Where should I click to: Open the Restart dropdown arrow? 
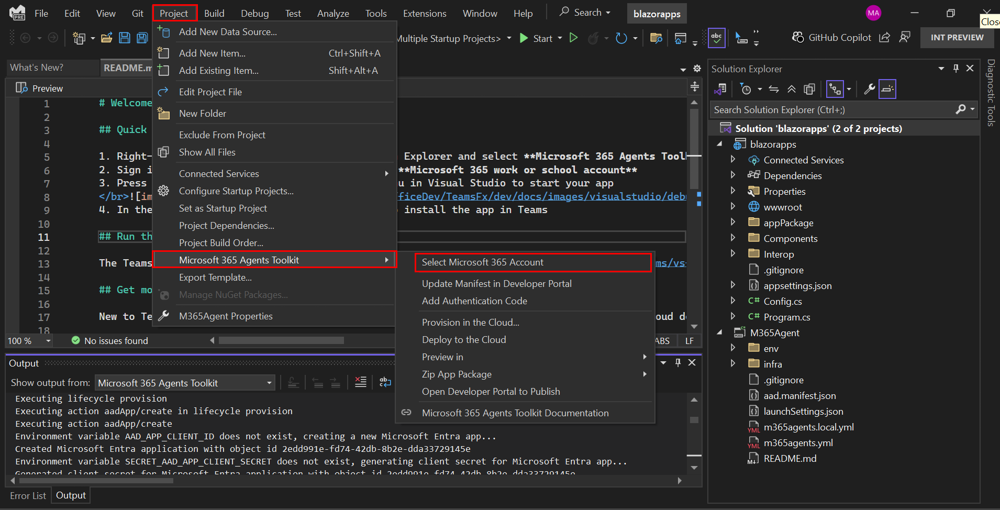(636, 38)
